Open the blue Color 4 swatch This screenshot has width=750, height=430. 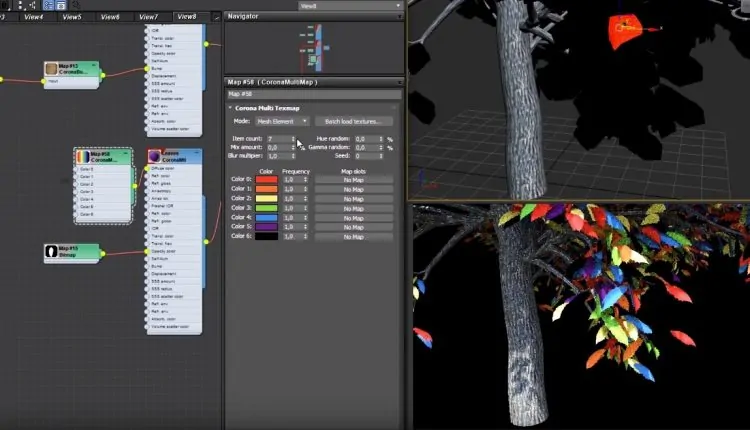coord(266,217)
